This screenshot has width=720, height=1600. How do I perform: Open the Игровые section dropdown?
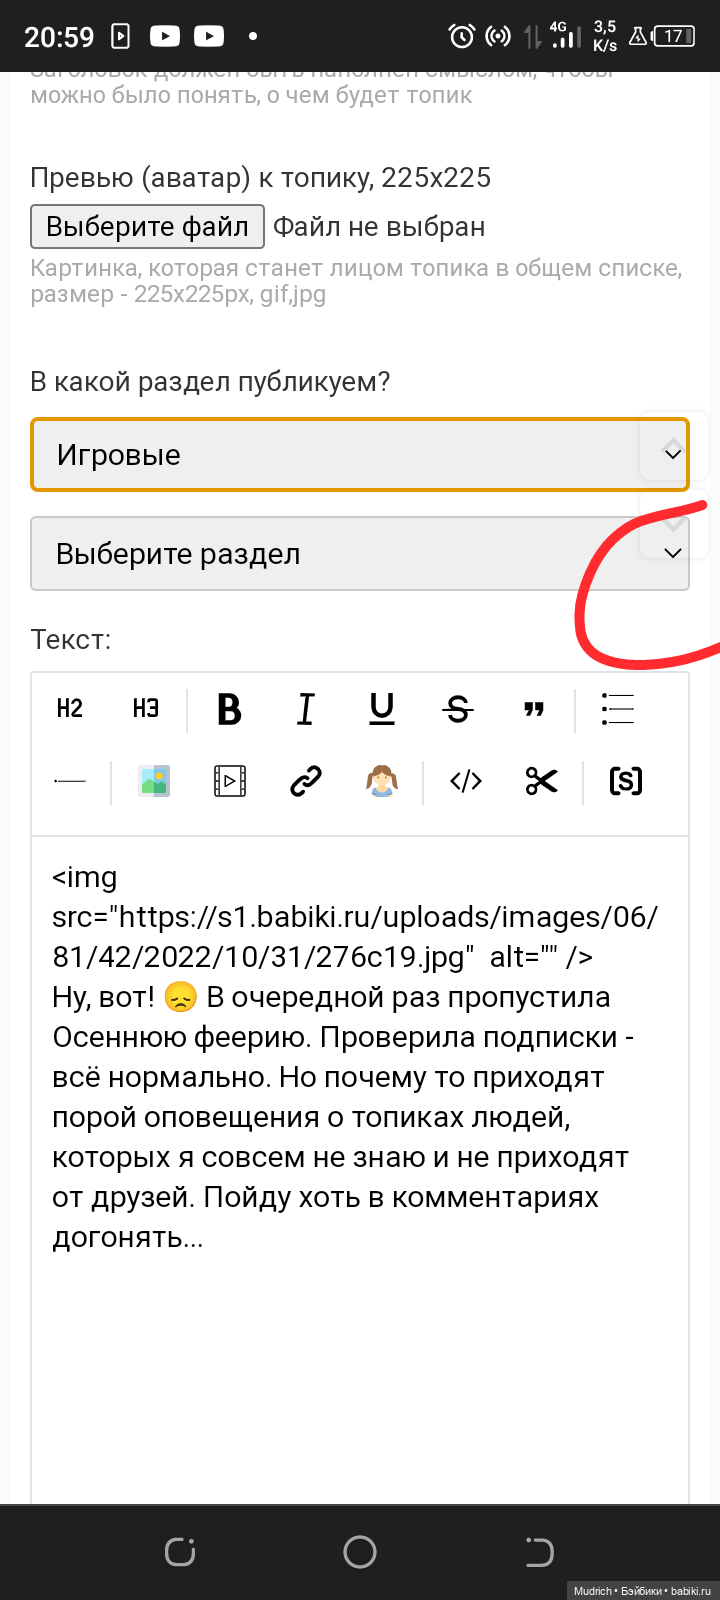(360, 455)
